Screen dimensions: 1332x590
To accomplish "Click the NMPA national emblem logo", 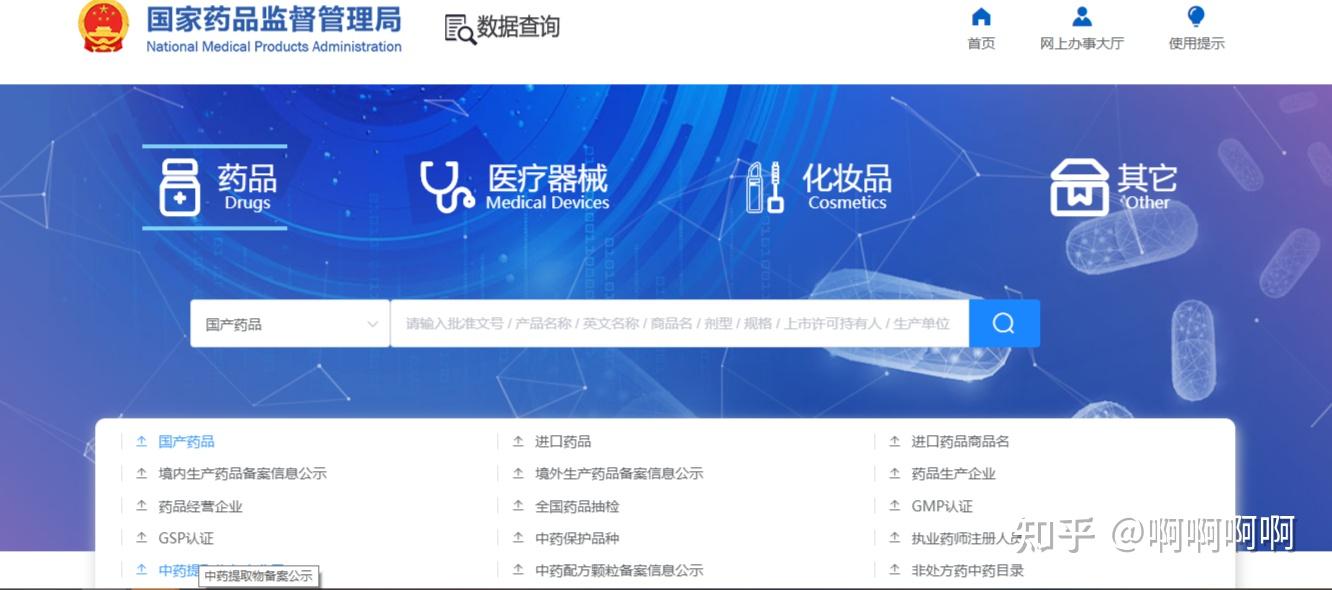I will 103,27.
